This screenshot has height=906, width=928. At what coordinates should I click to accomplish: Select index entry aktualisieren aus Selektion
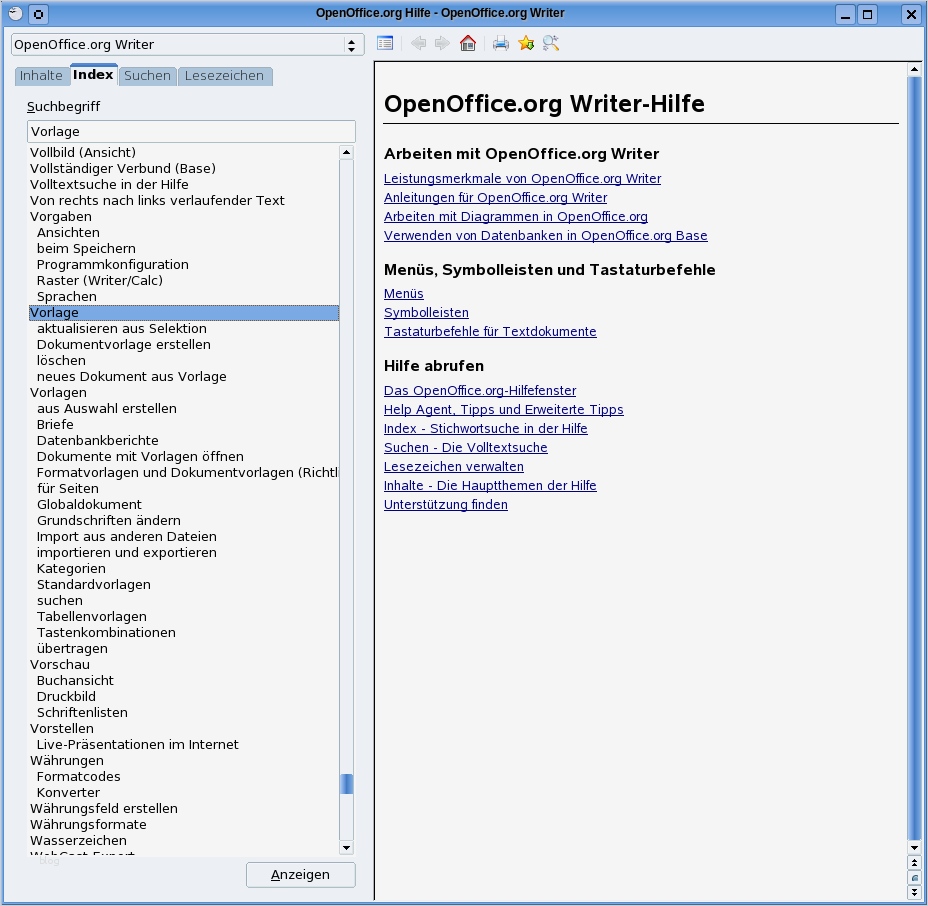(x=121, y=328)
